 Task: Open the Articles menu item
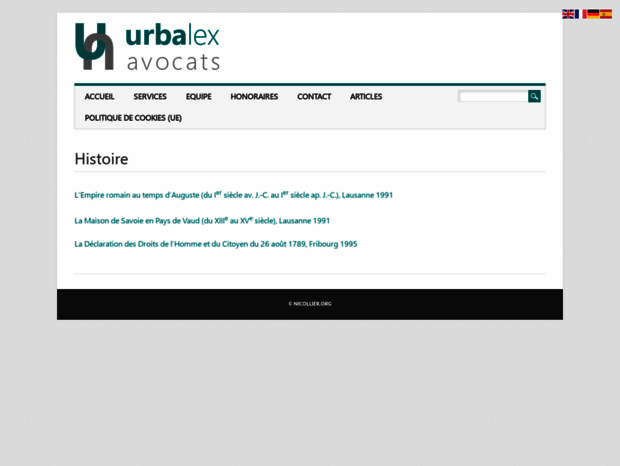pyautogui.click(x=366, y=96)
